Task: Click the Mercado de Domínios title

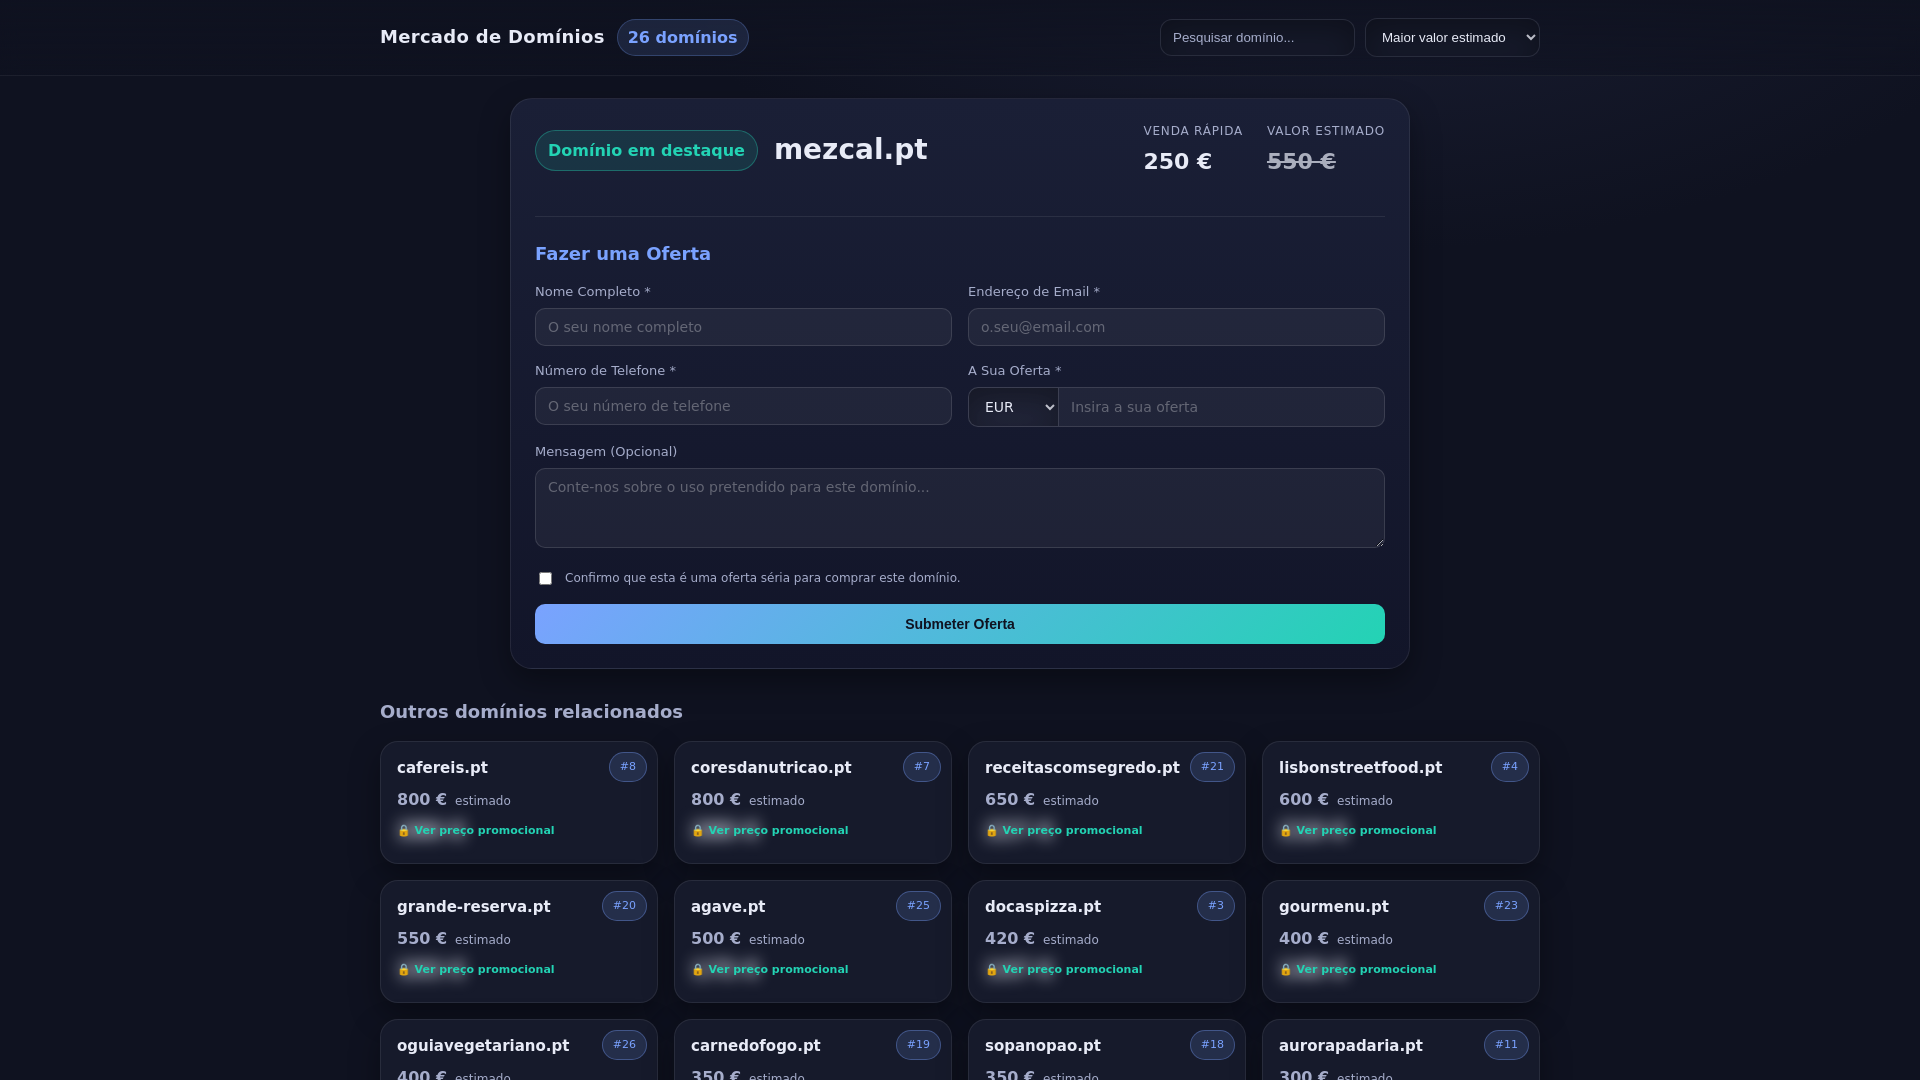Action: [492, 37]
